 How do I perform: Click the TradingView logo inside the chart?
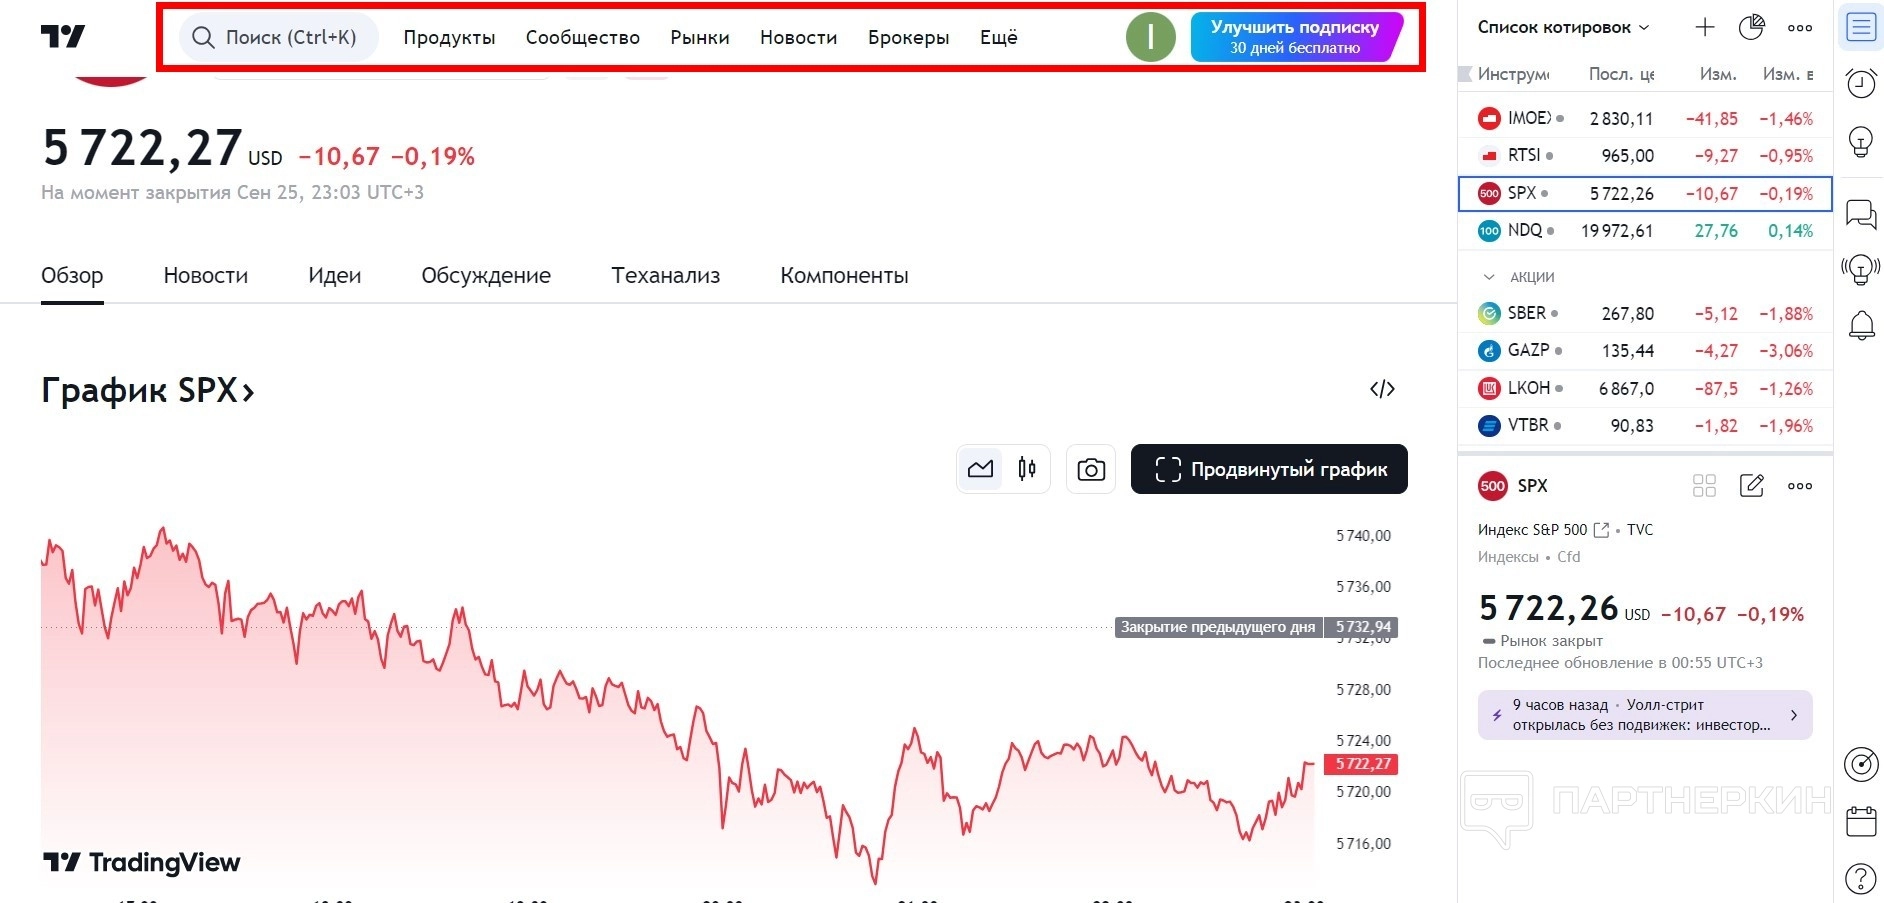click(x=142, y=862)
